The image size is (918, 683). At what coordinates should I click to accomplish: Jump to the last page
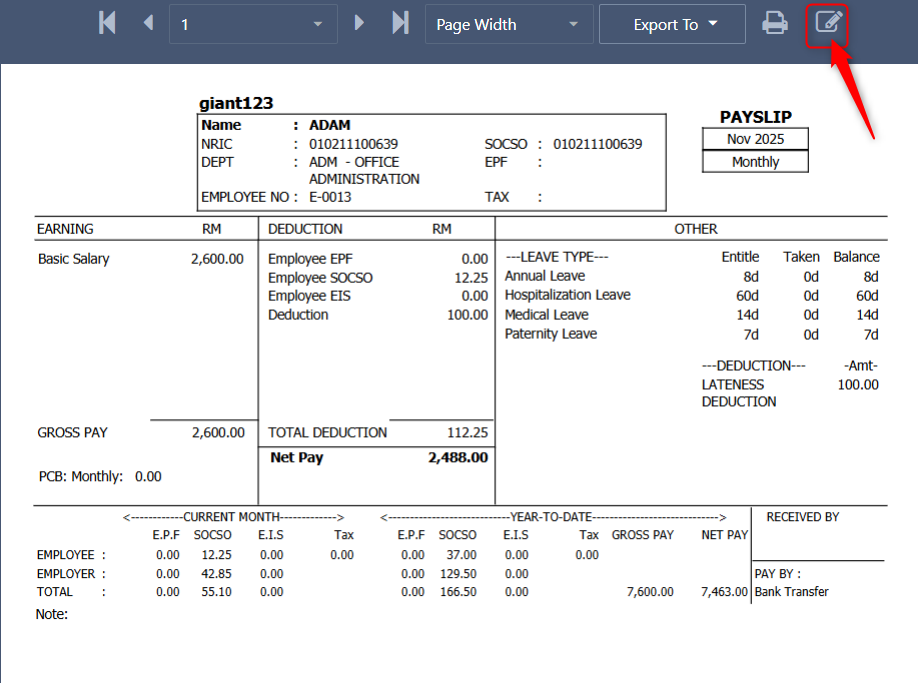pos(400,23)
